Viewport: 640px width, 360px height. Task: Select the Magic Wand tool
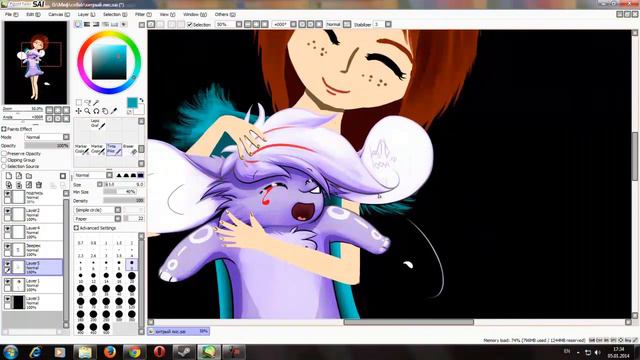pos(96,102)
